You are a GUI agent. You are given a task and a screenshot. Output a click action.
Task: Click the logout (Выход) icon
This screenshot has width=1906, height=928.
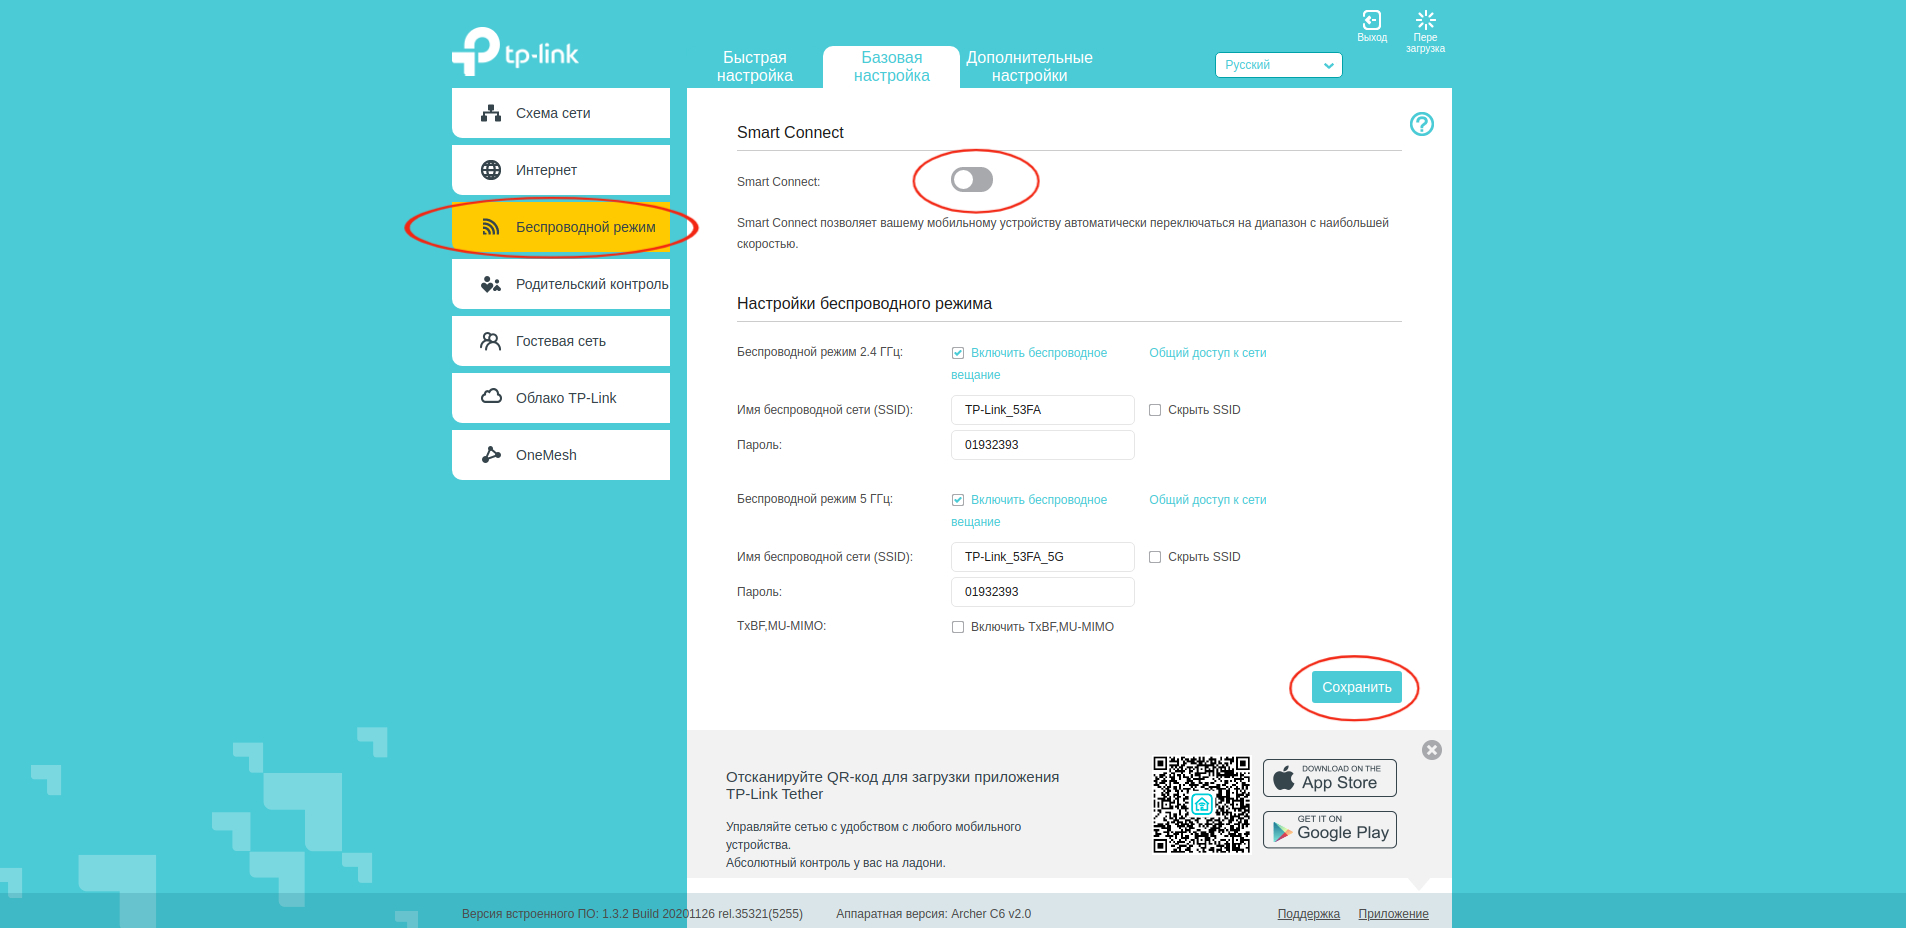(1372, 20)
